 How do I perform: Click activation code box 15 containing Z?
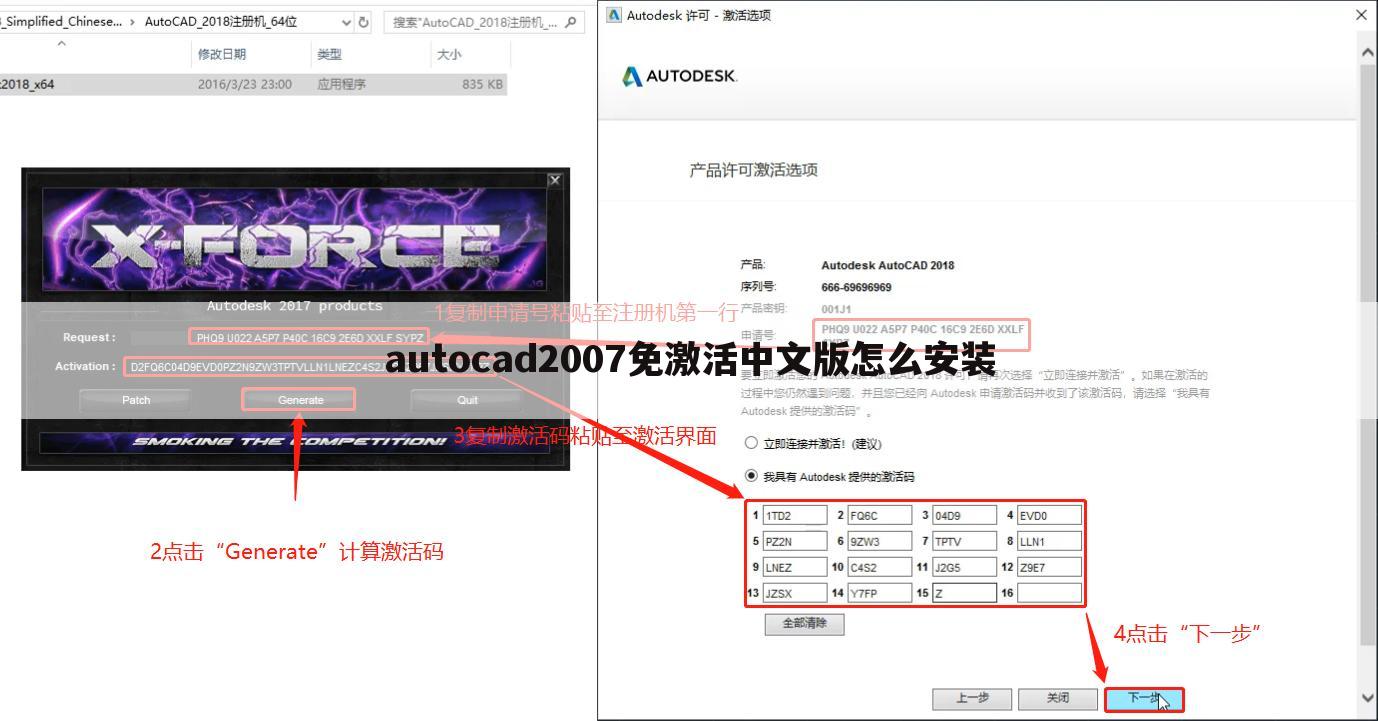965,593
